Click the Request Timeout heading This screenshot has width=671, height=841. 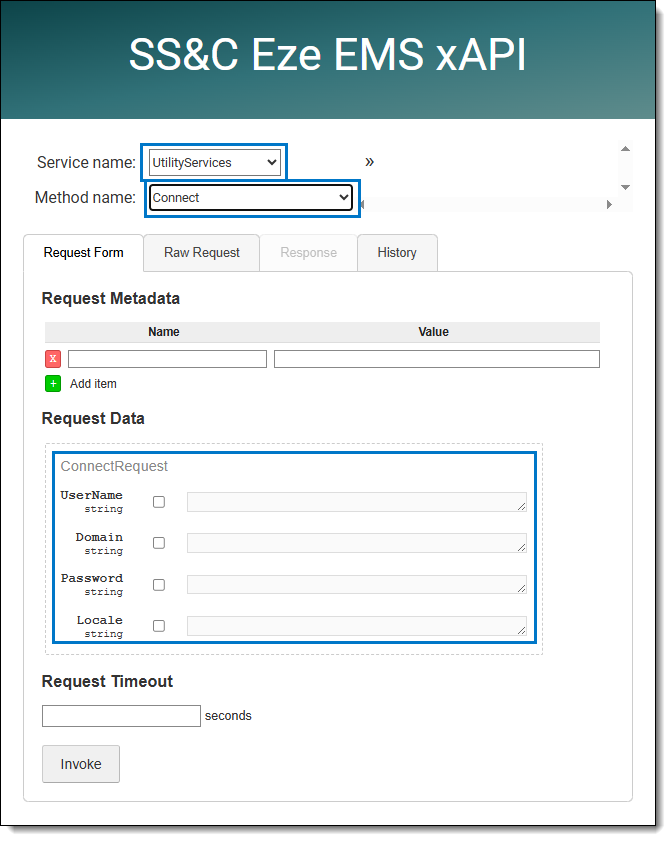coord(107,682)
